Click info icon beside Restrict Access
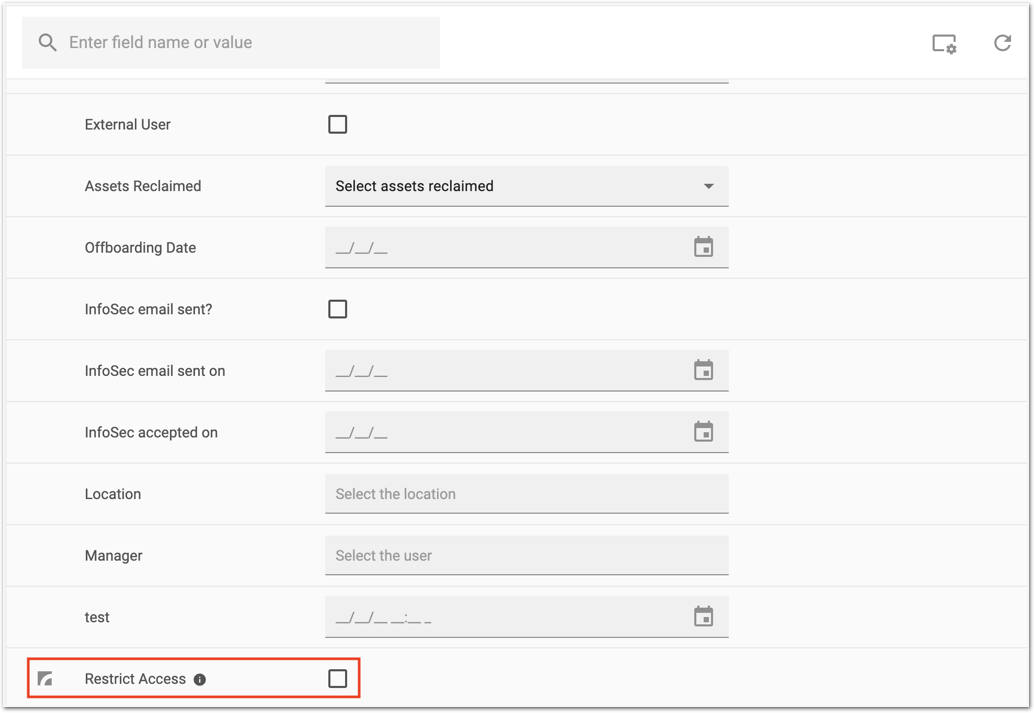Image resolution: width=1034 pixels, height=713 pixels. 200,680
